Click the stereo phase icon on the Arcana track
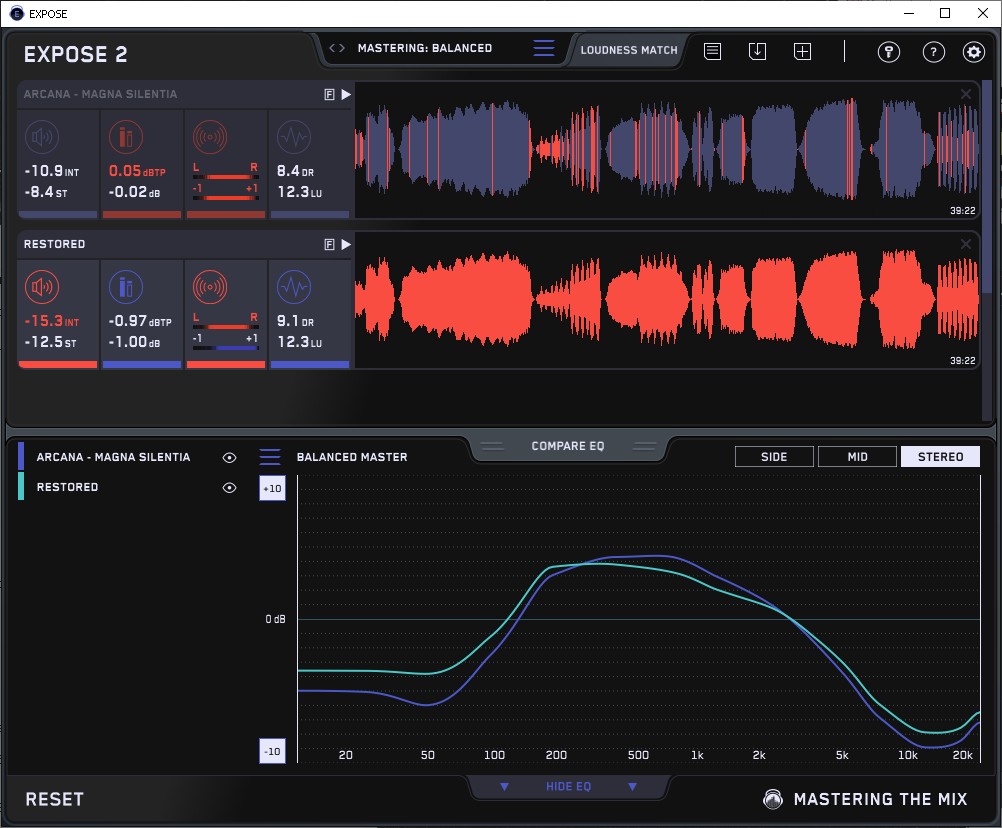This screenshot has width=1002, height=828. click(210, 137)
